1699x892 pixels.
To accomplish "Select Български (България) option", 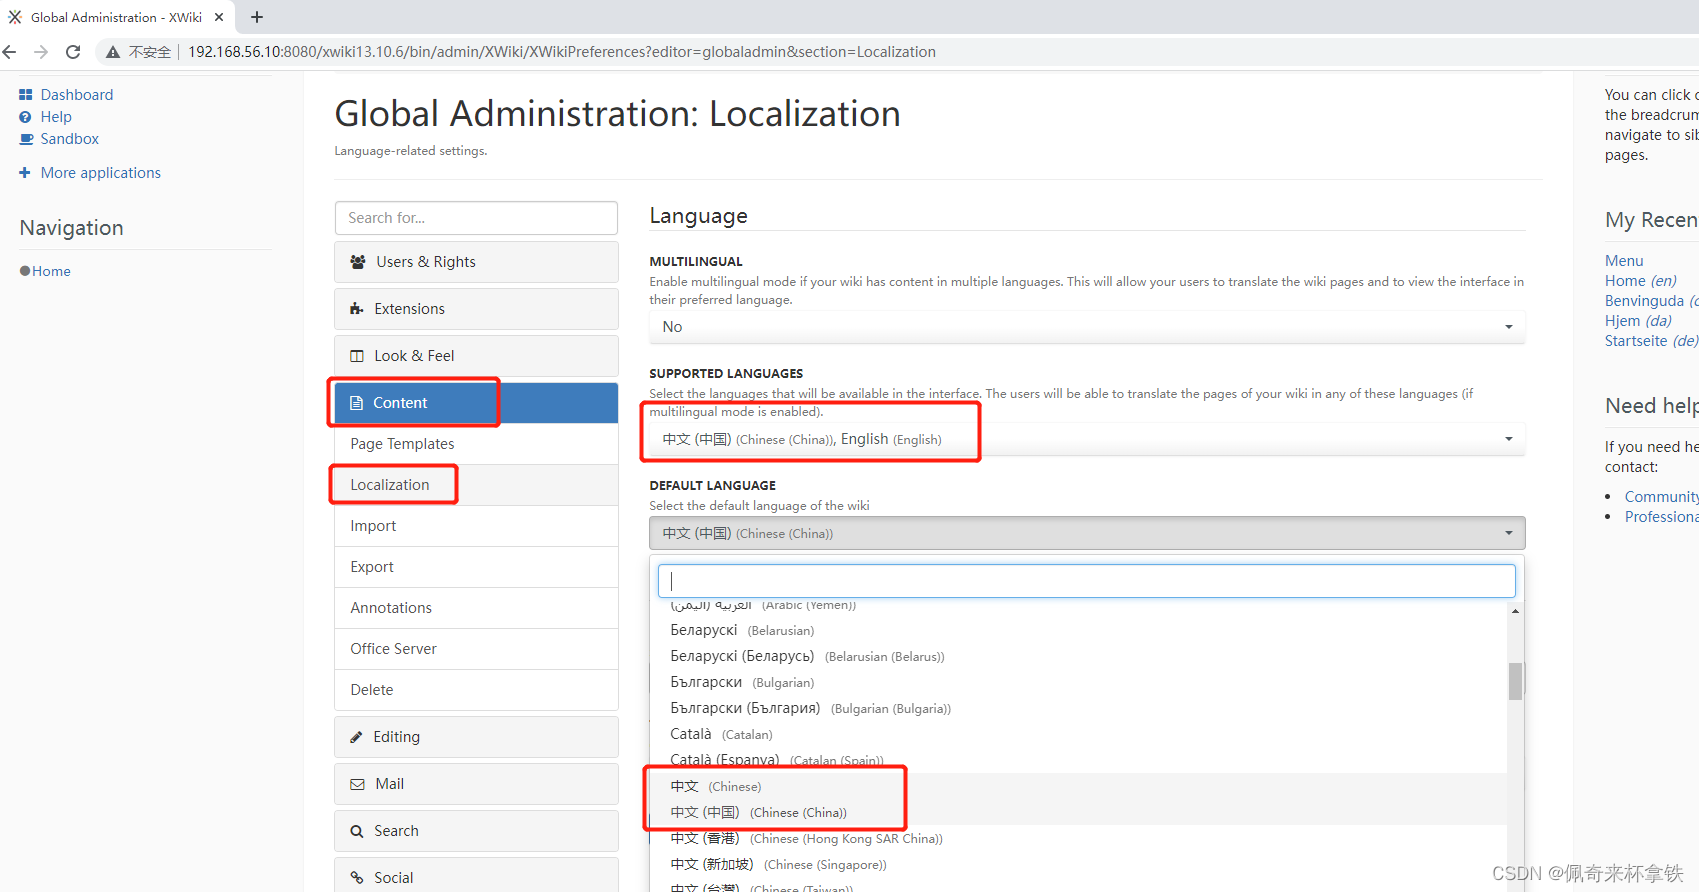I will [x=1078, y=708].
